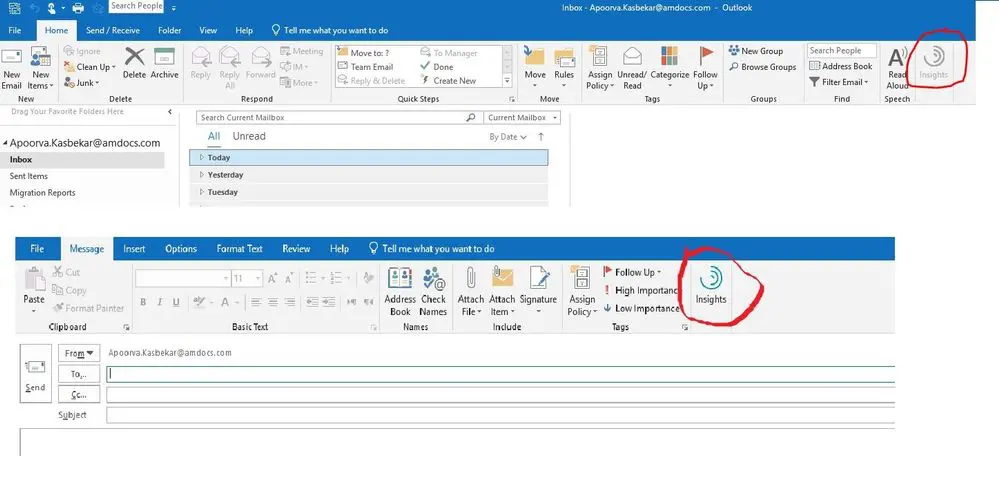Select the Inbox folder
Image resolution: width=999 pixels, height=499 pixels.
coord(82,160)
